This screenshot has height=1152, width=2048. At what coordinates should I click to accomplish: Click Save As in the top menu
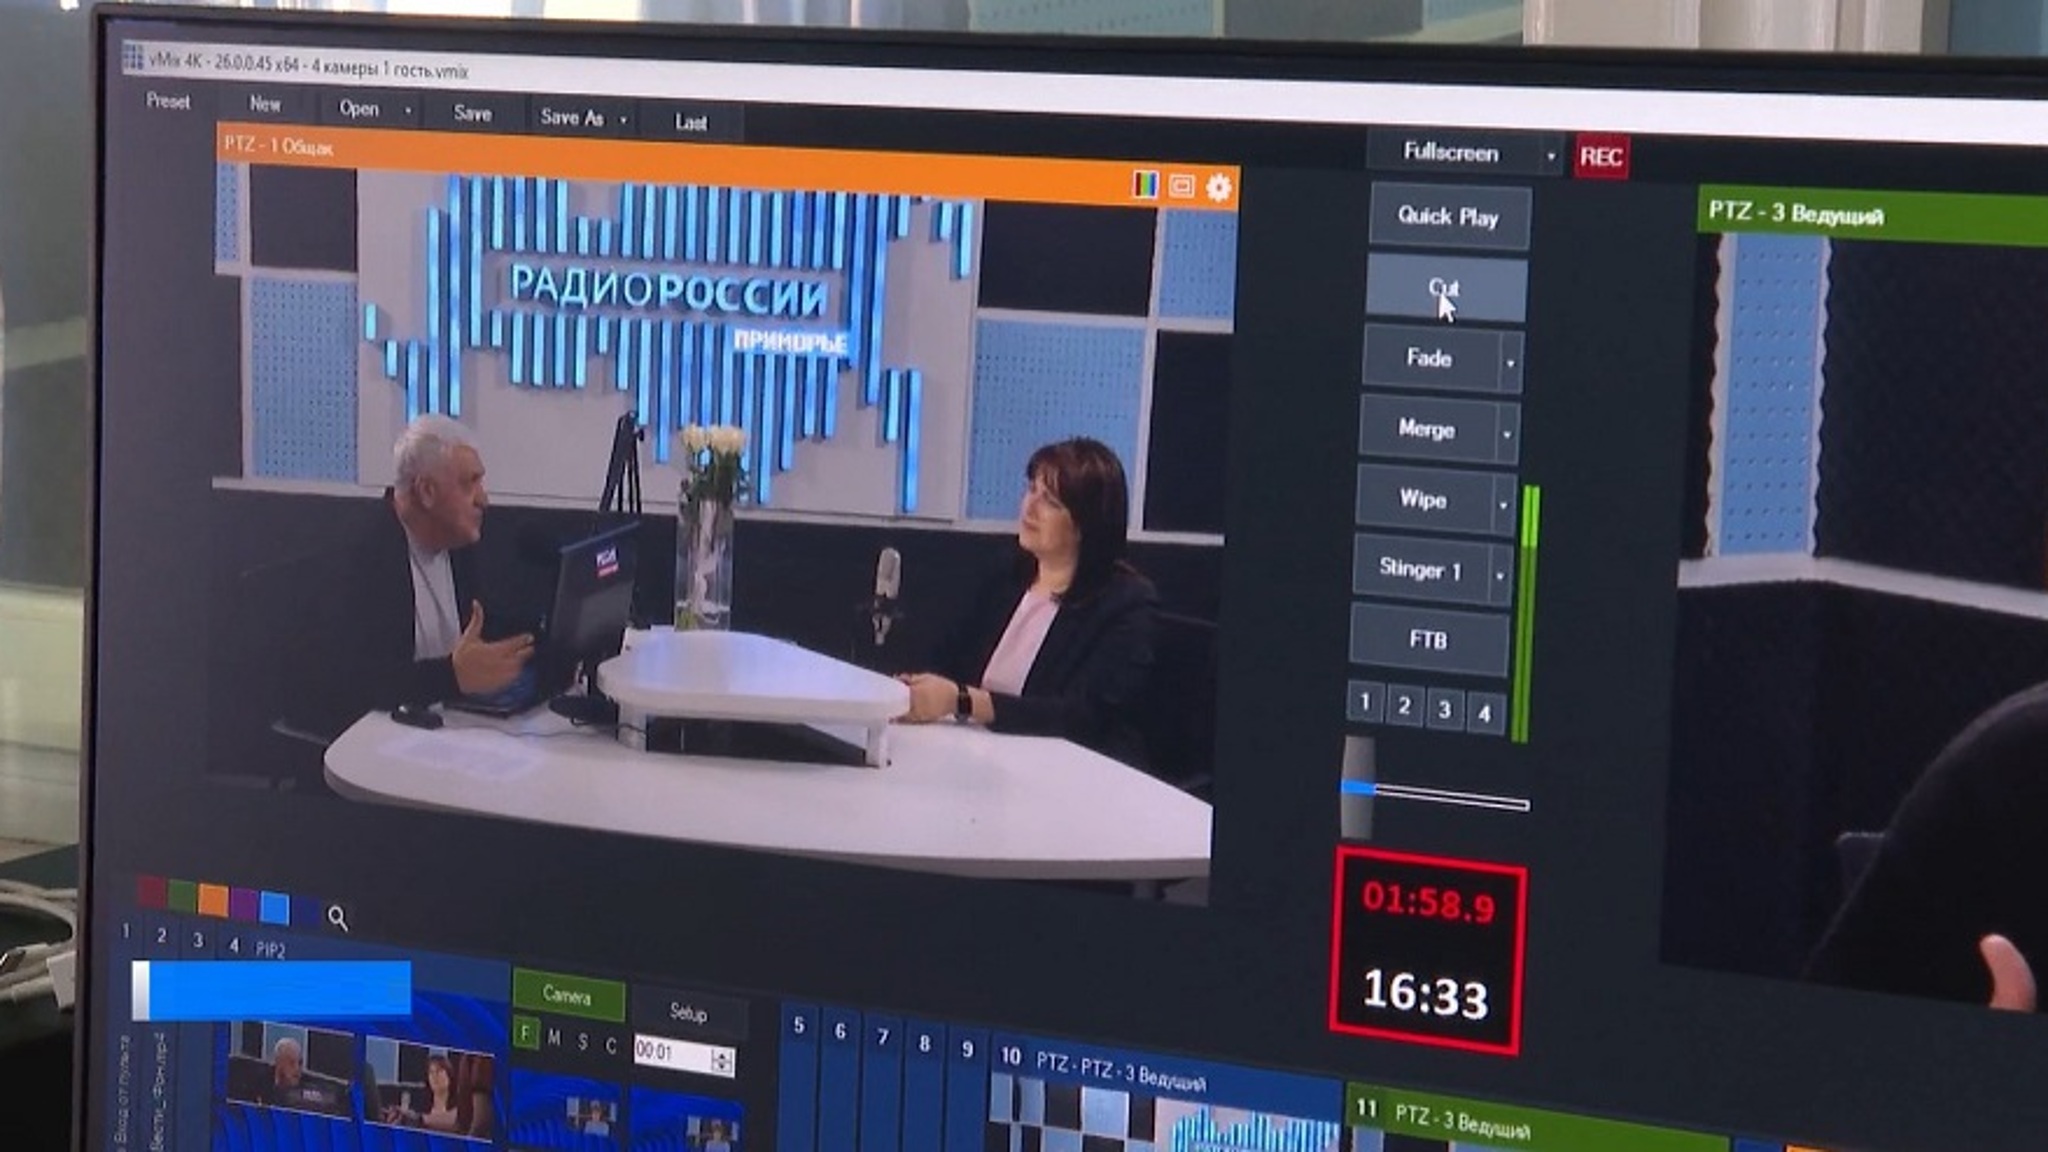coord(572,117)
